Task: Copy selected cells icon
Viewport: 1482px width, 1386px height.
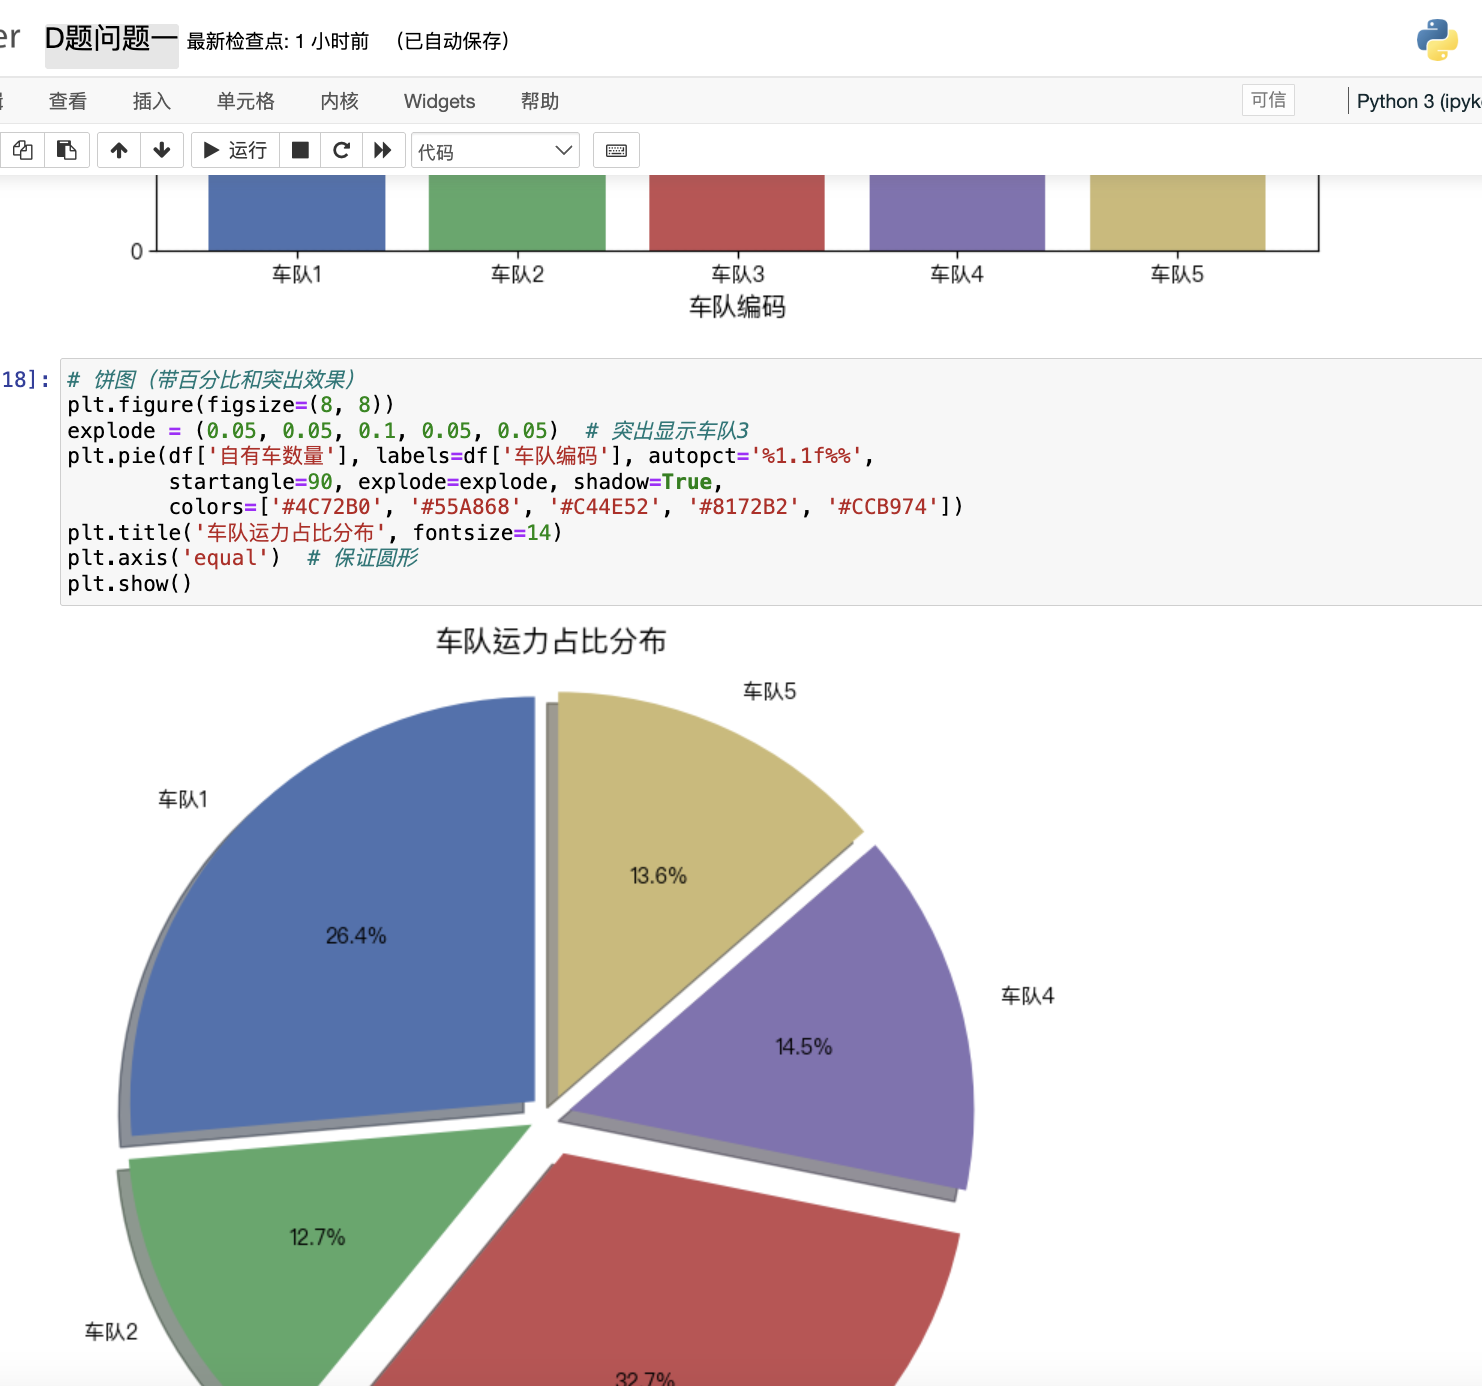Action: (23, 150)
